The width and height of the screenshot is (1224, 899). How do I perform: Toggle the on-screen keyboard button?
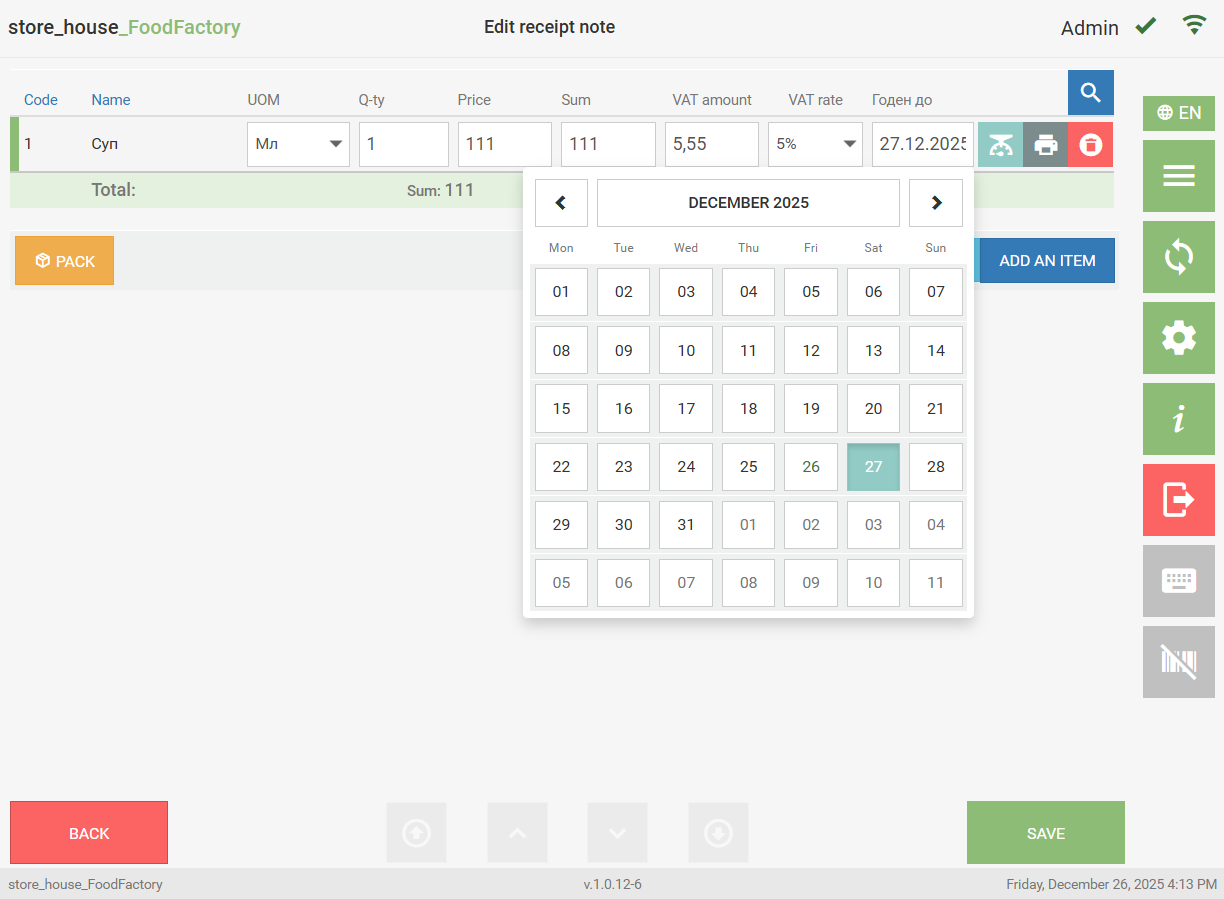pyautogui.click(x=1178, y=581)
